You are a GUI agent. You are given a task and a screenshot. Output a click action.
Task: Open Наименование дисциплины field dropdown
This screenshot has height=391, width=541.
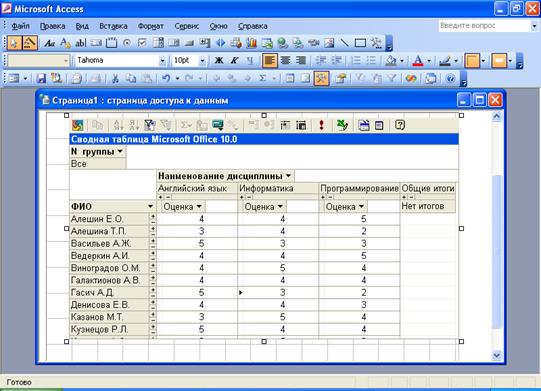tap(288, 176)
